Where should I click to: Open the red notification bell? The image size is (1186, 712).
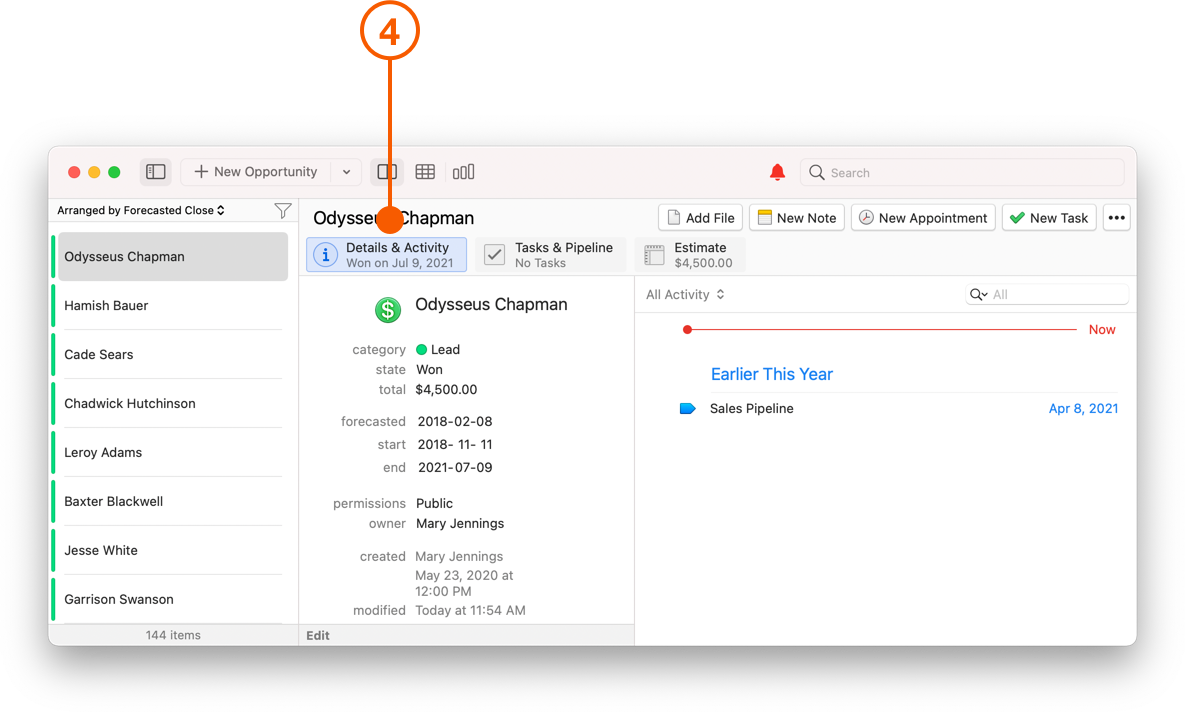tap(777, 172)
